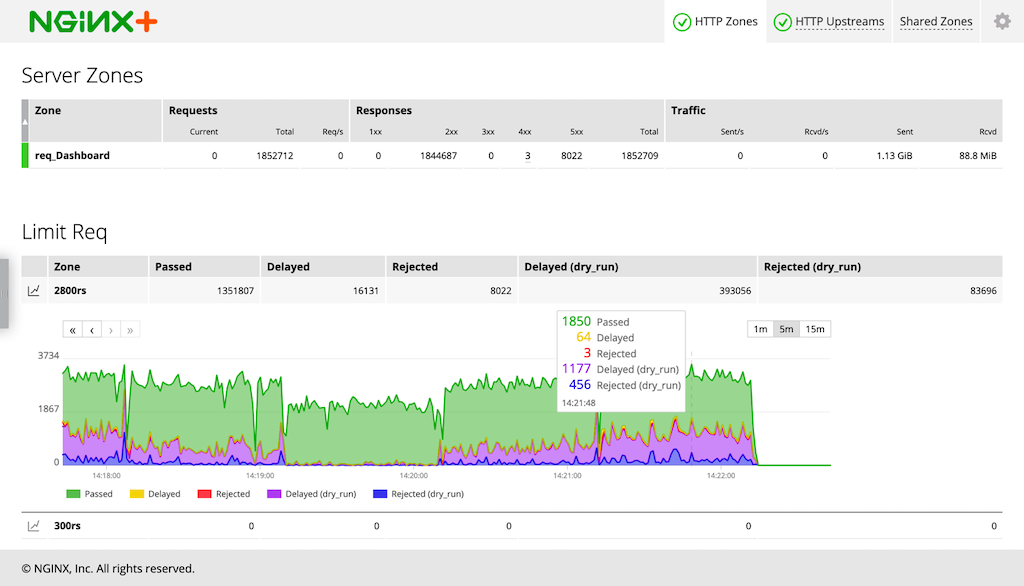Step chart back with single-left arrow
1024x586 pixels.
(91, 329)
